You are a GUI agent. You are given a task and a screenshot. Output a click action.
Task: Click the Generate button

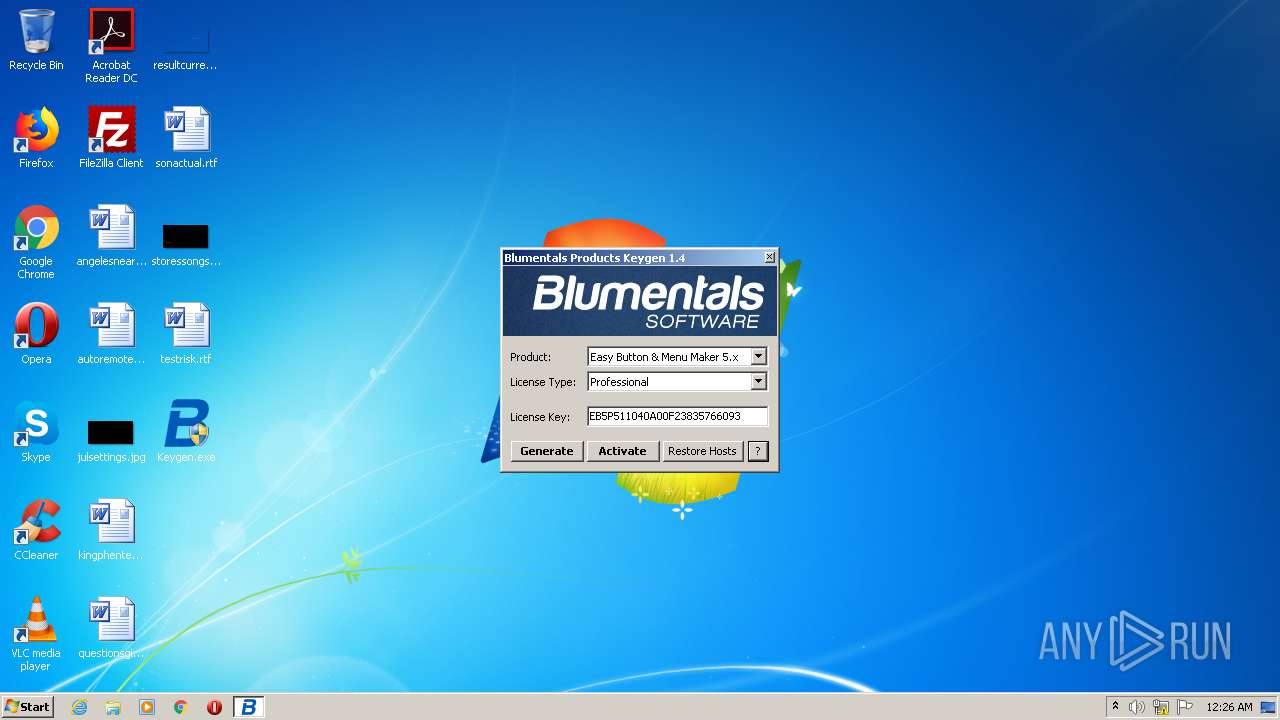(546, 451)
